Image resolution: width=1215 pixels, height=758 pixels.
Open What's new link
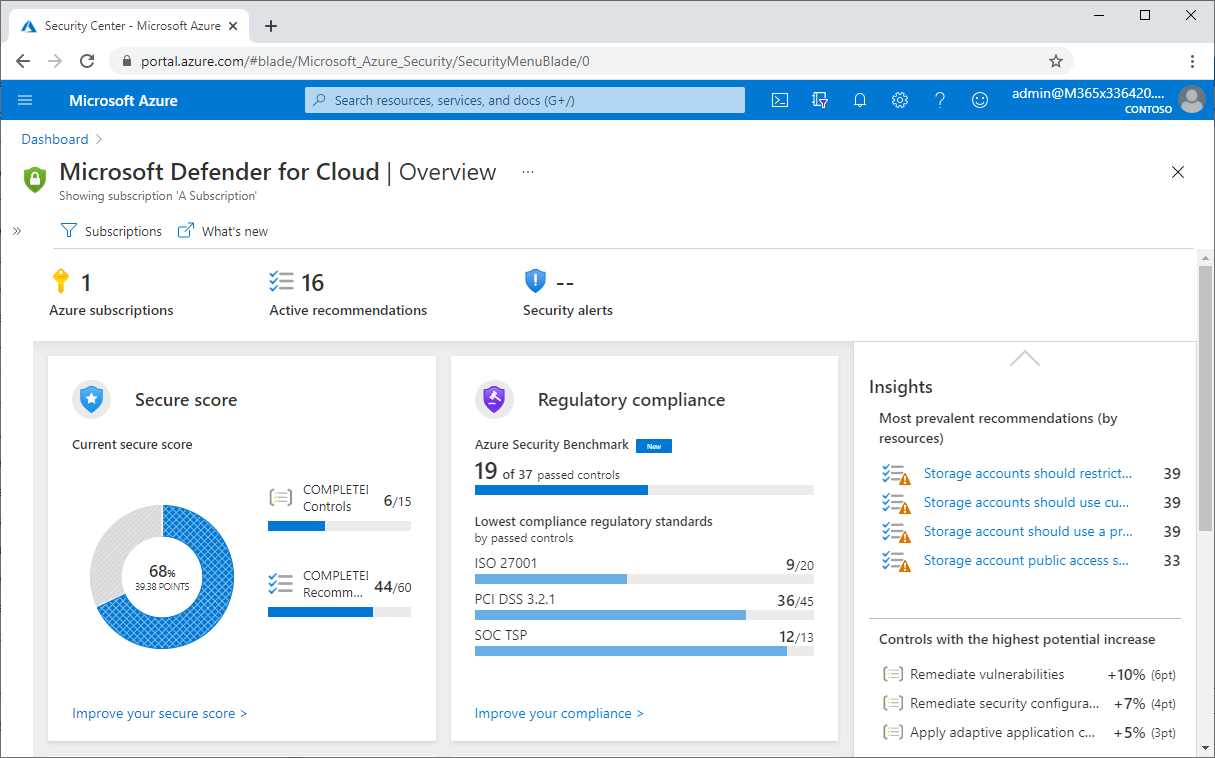(x=223, y=231)
